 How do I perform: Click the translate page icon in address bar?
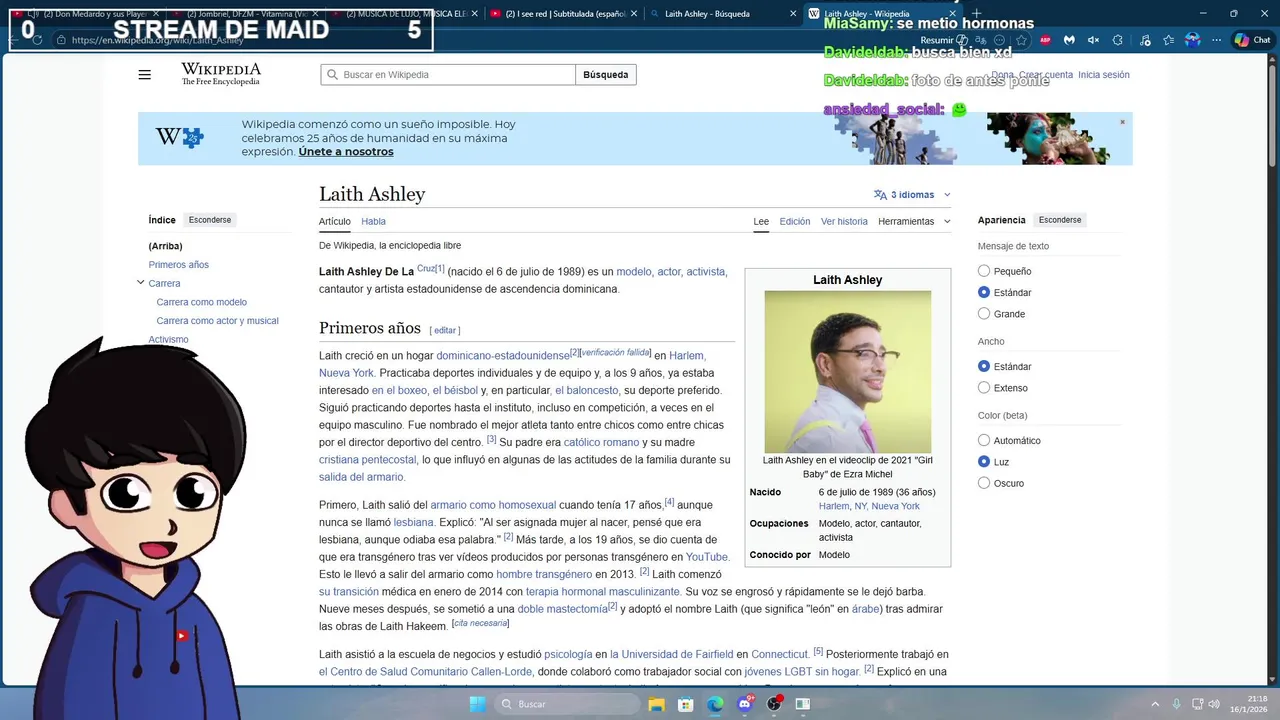click(980, 40)
